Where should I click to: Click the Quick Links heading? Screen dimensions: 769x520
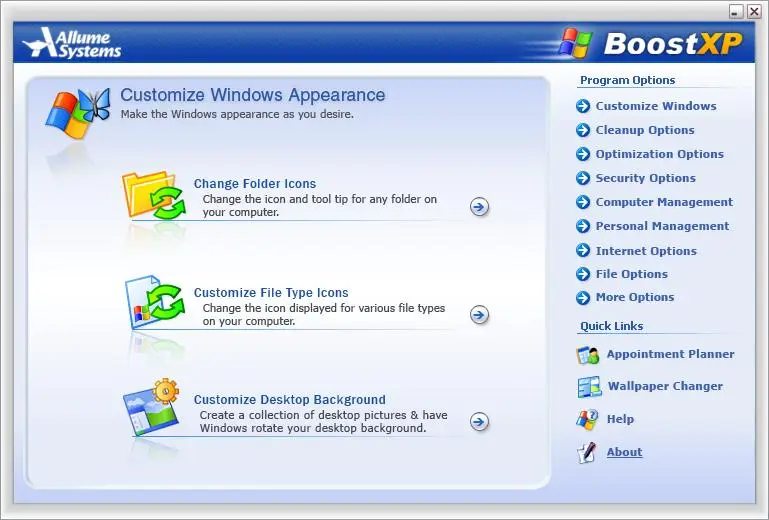pyautogui.click(x=612, y=326)
